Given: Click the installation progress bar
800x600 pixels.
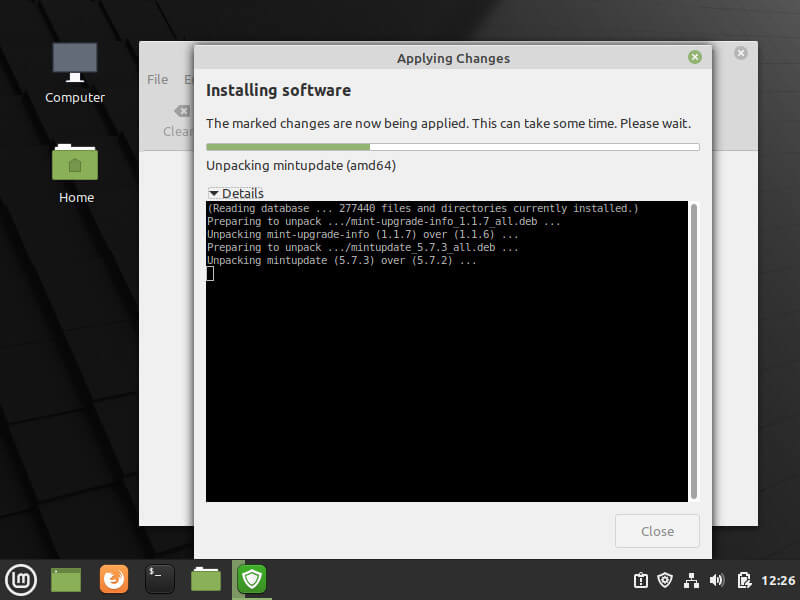Looking at the screenshot, I should tap(452, 147).
